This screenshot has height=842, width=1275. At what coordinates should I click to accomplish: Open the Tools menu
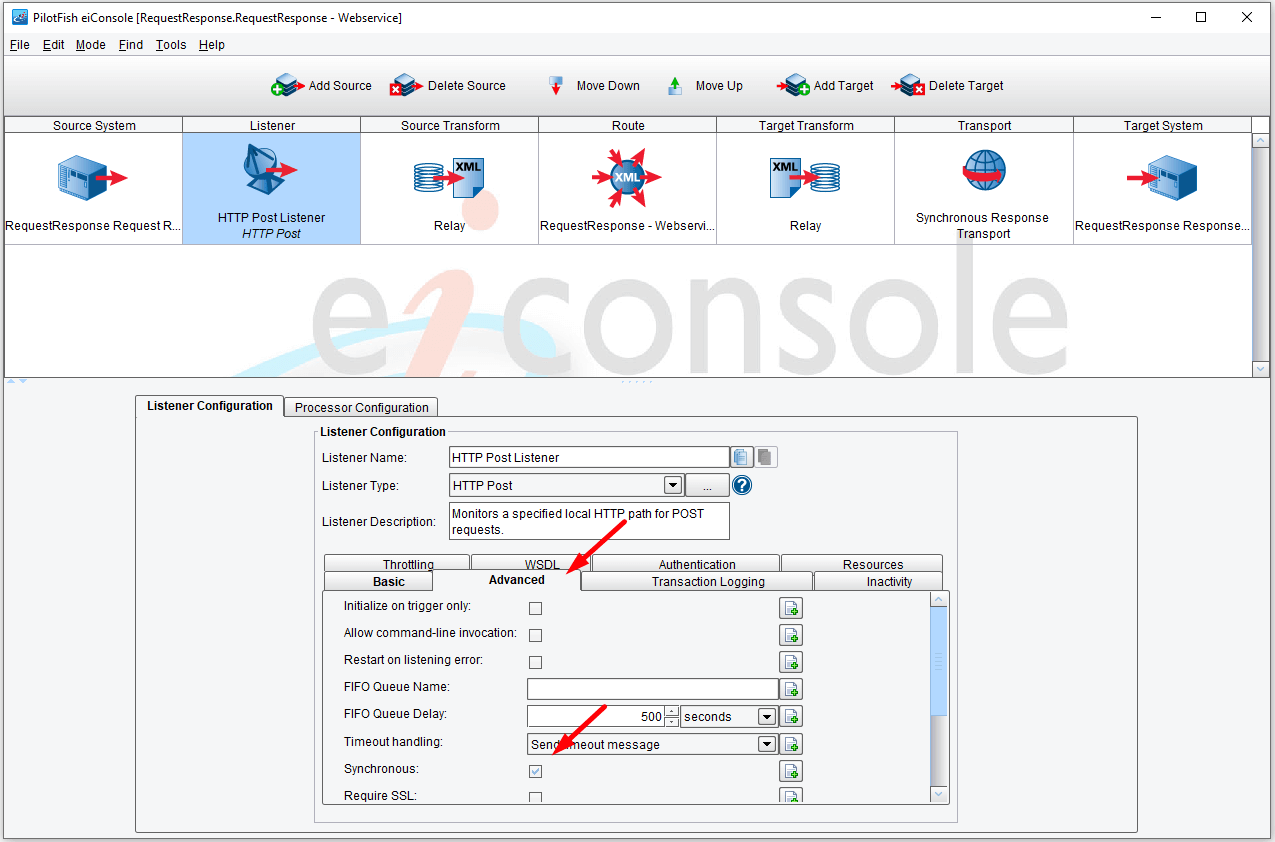pos(171,45)
